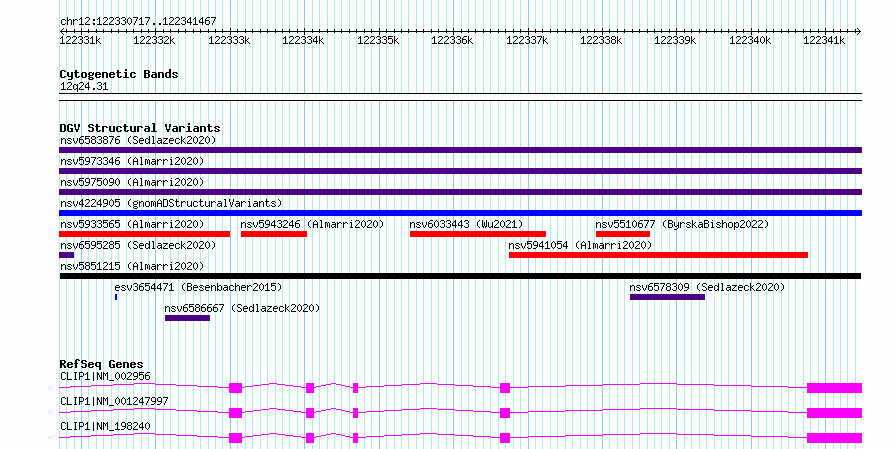The width and height of the screenshot is (890, 449).
Task: Select the nsv5973346 (Almarri2020) variant label
Action: pyautogui.click(x=132, y=161)
